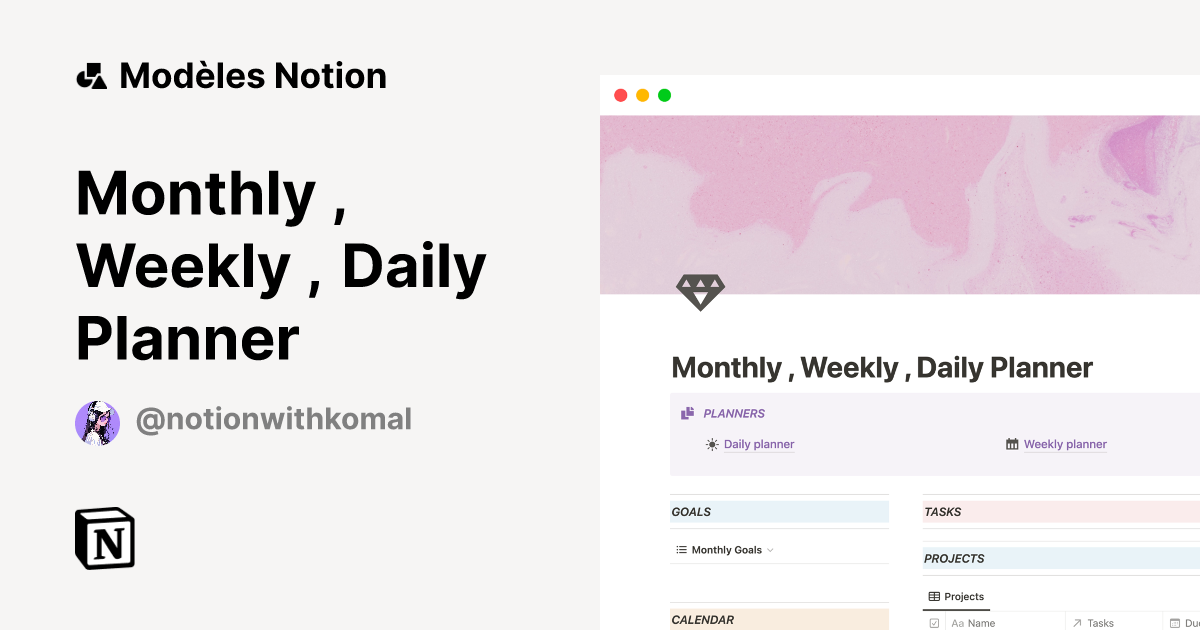Open the Daily planner link
Viewport: 1200px width, 630px height.
[x=758, y=444]
